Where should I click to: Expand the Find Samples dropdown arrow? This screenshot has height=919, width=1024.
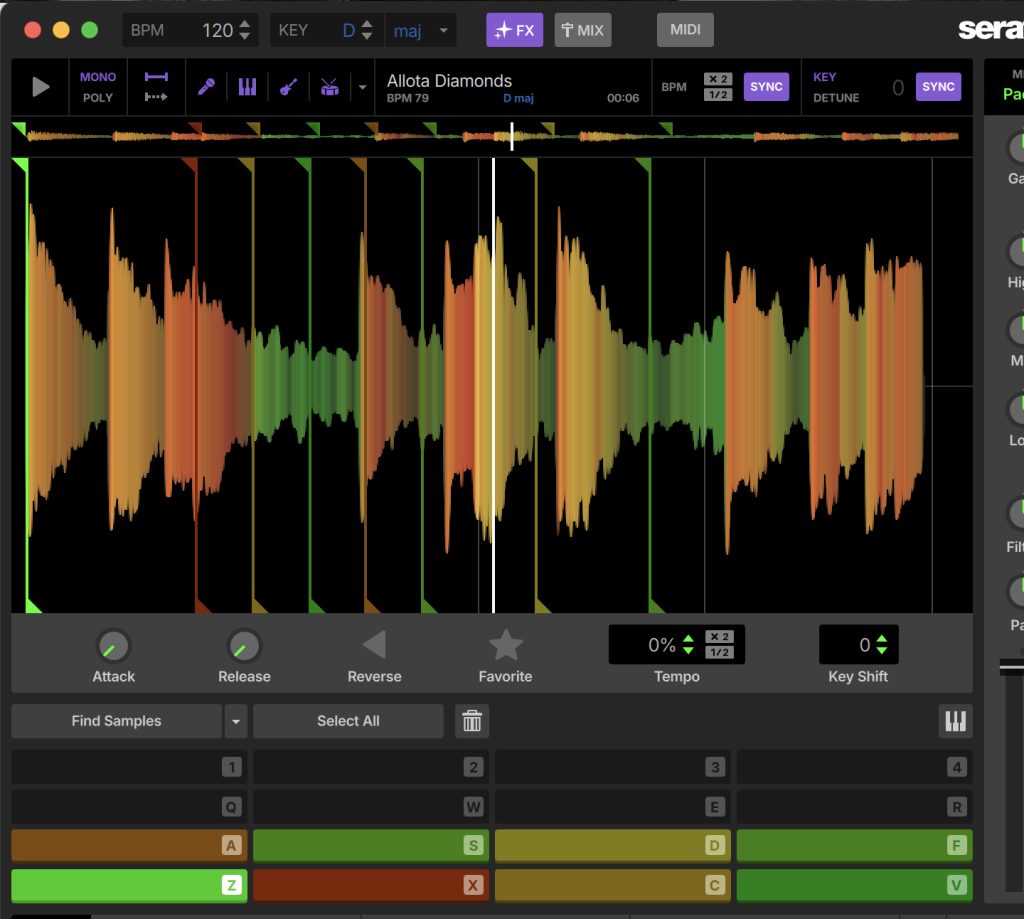tap(236, 721)
